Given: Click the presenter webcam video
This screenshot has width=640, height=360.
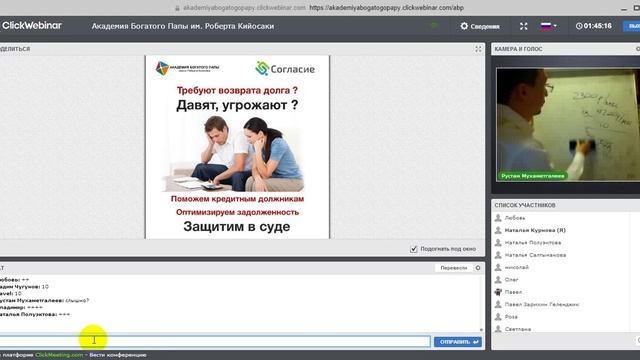Looking at the screenshot, I should (568, 124).
